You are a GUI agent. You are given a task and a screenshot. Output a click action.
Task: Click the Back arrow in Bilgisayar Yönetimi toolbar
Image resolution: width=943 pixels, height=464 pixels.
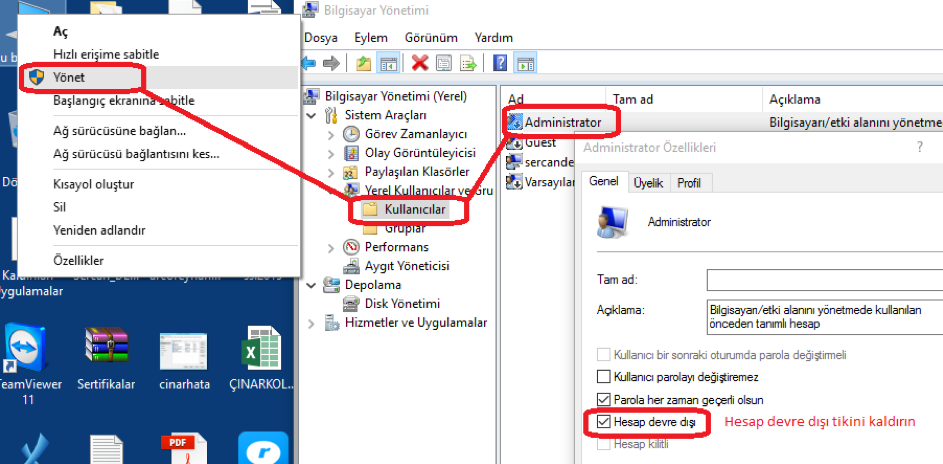(x=309, y=63)
